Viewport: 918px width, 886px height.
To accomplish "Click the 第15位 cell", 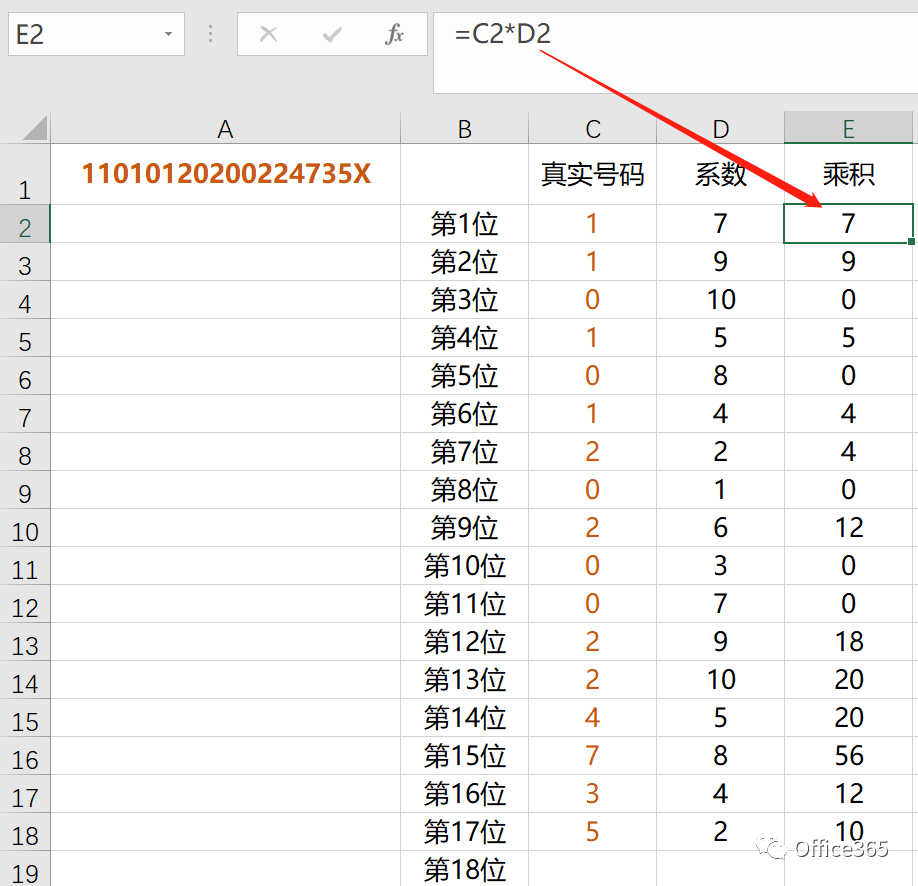I will click(464, 755).
